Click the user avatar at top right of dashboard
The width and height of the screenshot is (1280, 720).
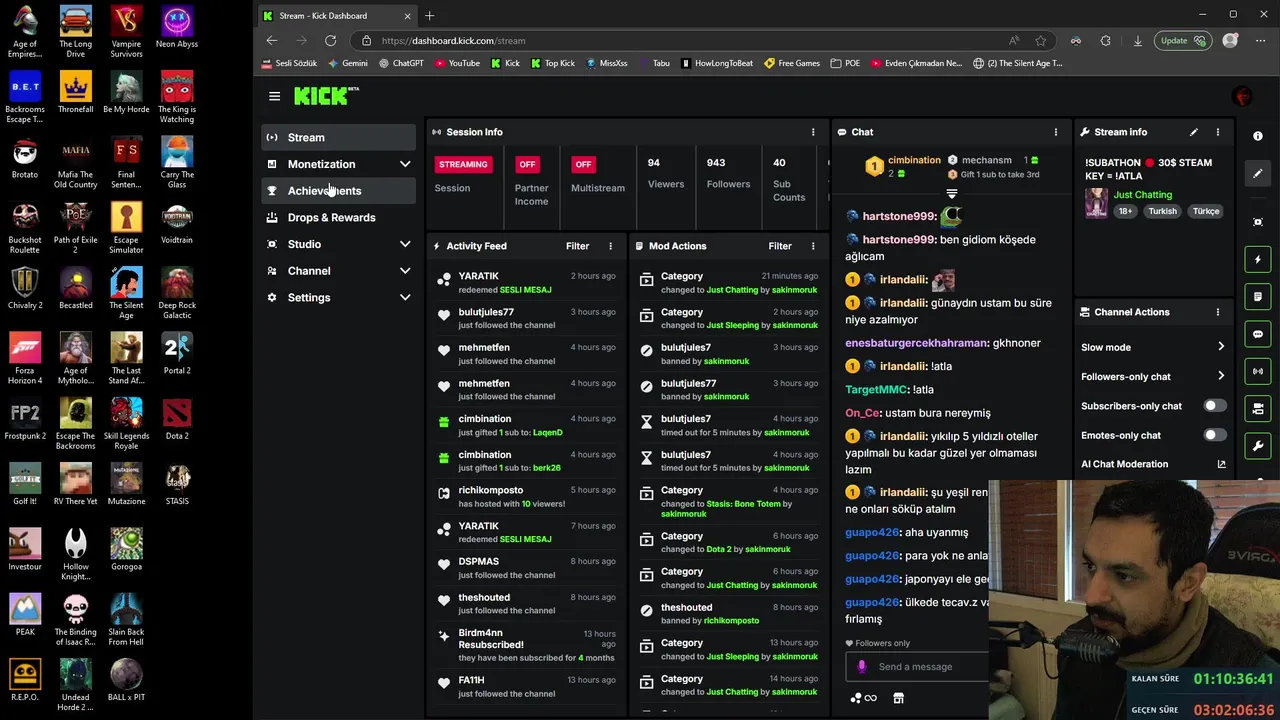point(1242,96)
